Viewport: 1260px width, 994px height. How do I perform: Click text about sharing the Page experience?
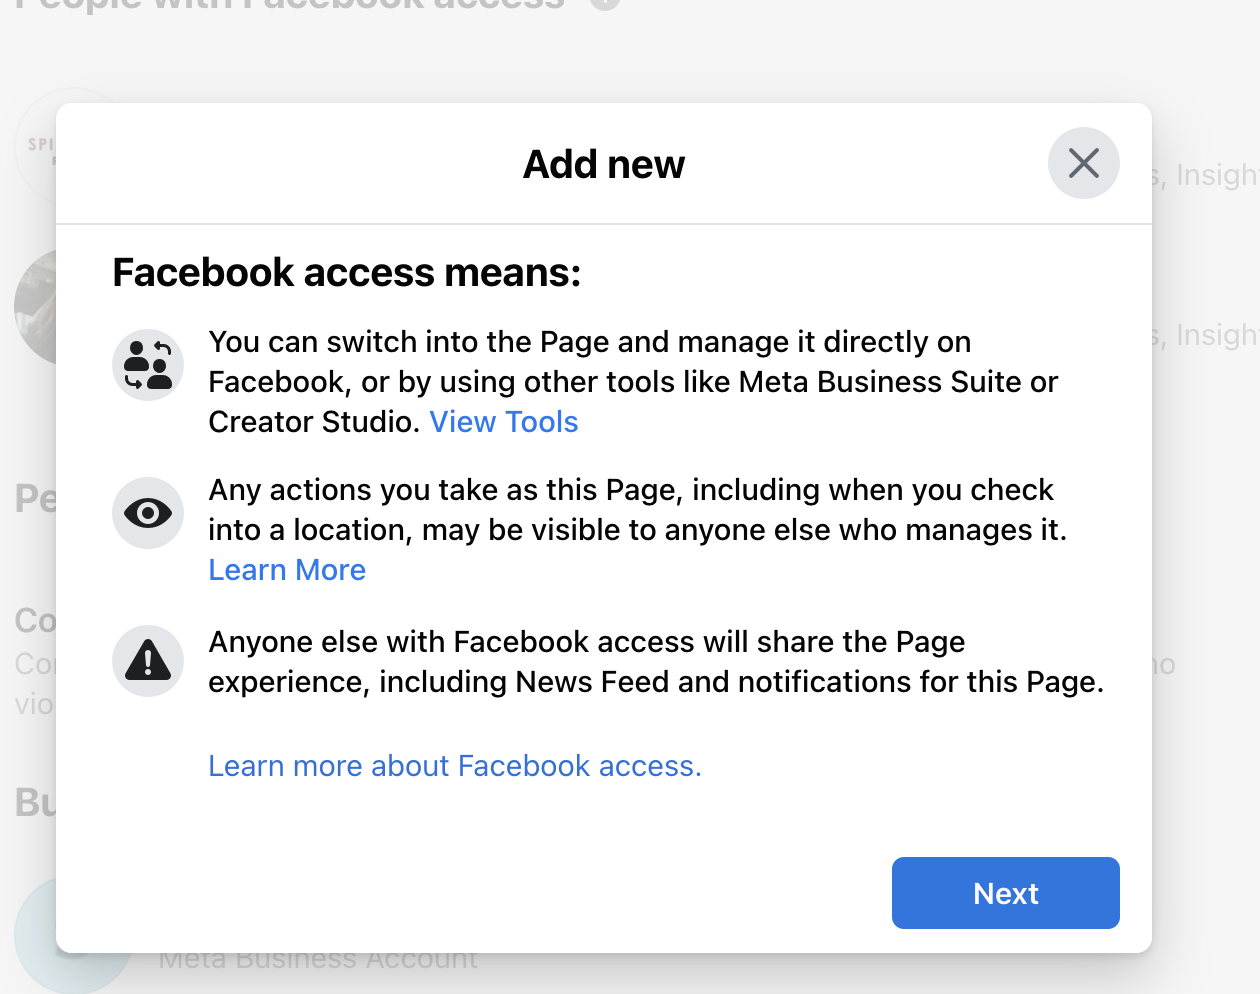(656, 662)
